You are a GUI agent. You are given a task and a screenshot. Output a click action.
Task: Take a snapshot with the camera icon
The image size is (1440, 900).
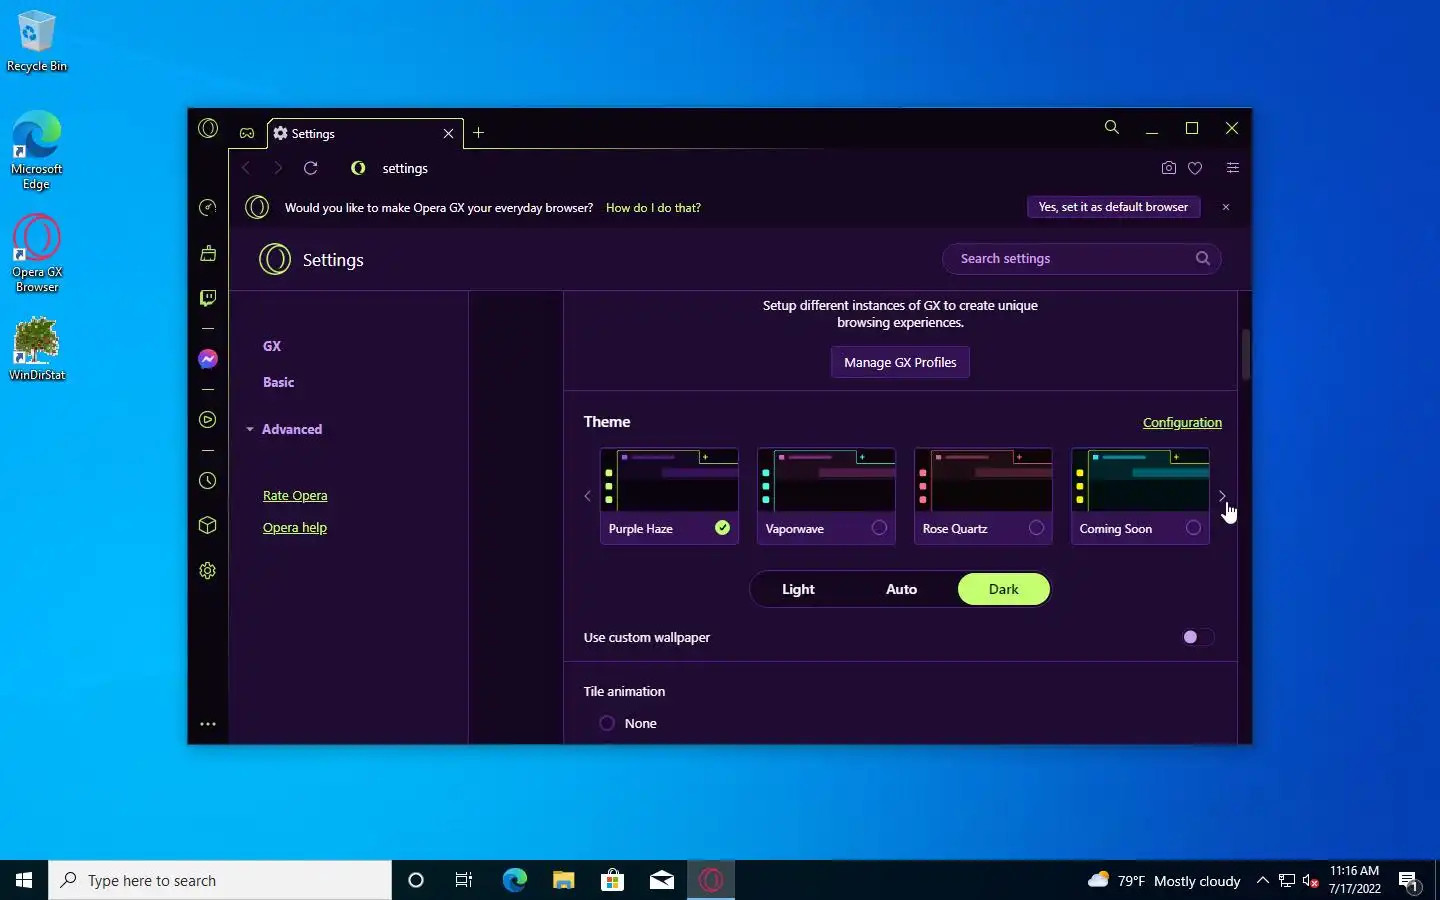pyautogui.click(x=1169, y=168)
